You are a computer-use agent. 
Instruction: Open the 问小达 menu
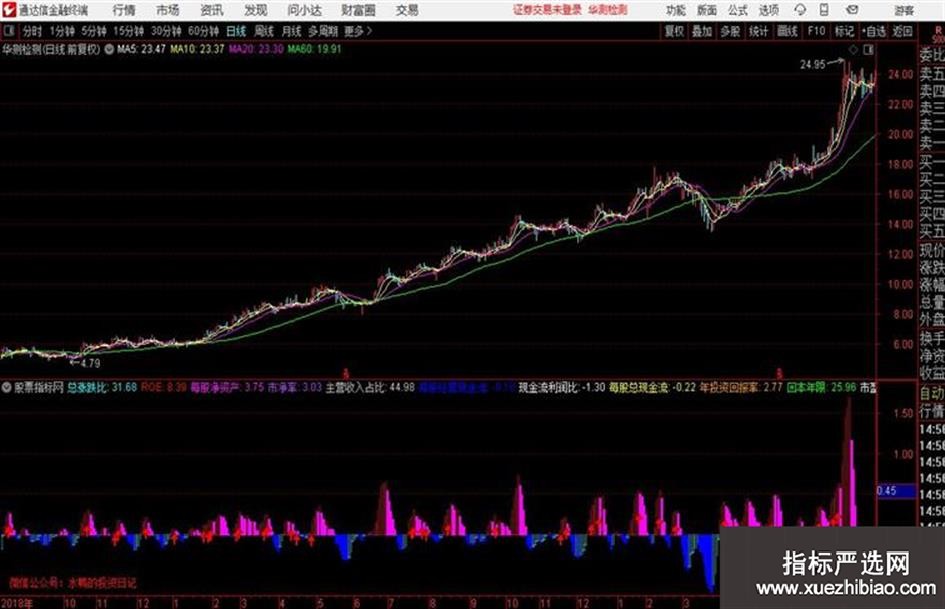click(304, 10)
